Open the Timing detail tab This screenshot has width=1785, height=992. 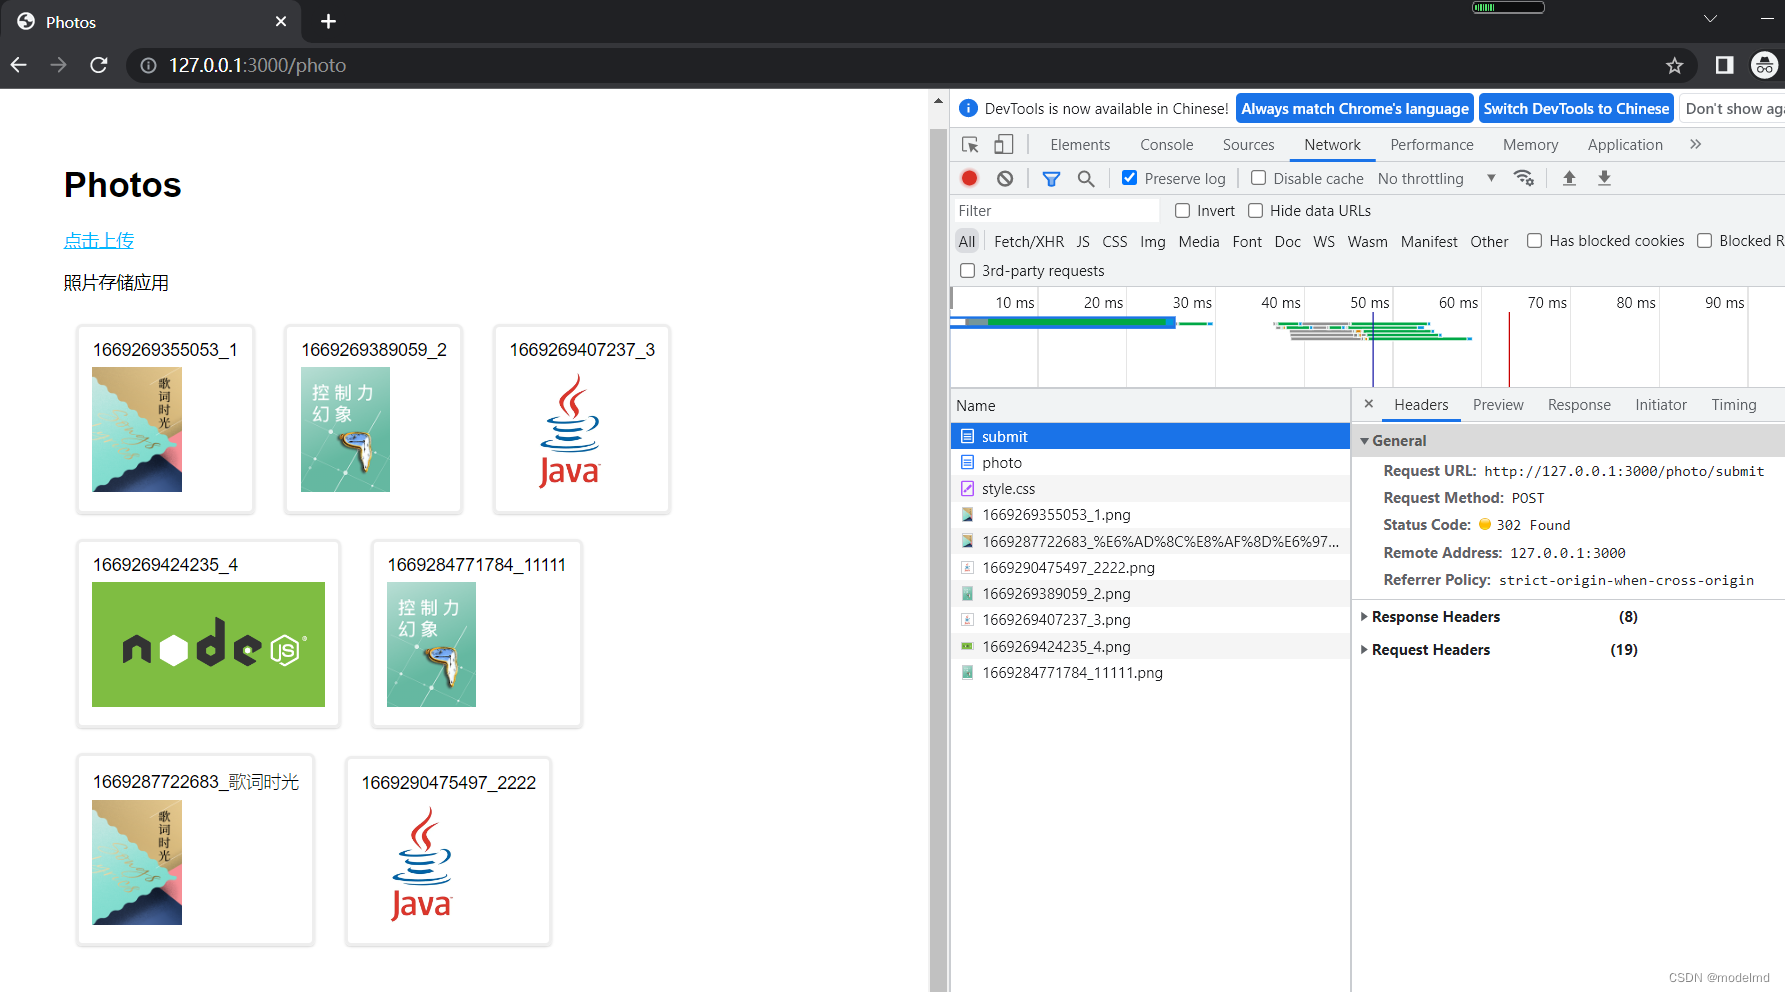coord(1733,405)
